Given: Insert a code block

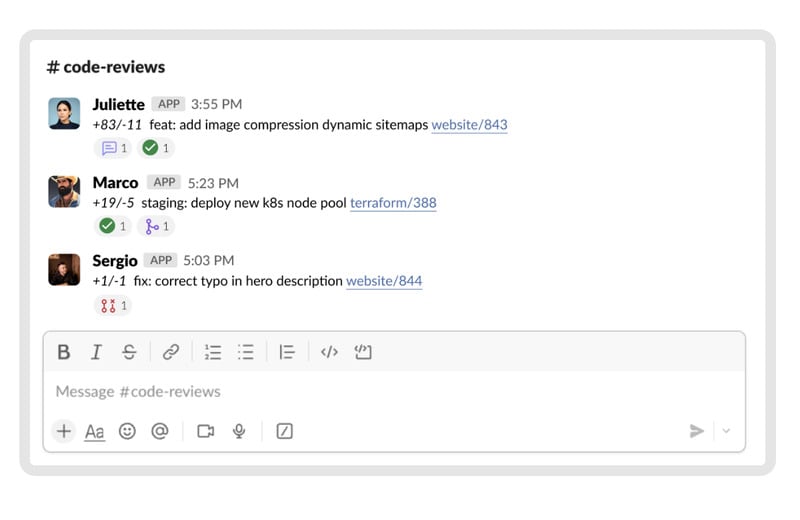Looking at the screenshot, I should click(363, 352).
